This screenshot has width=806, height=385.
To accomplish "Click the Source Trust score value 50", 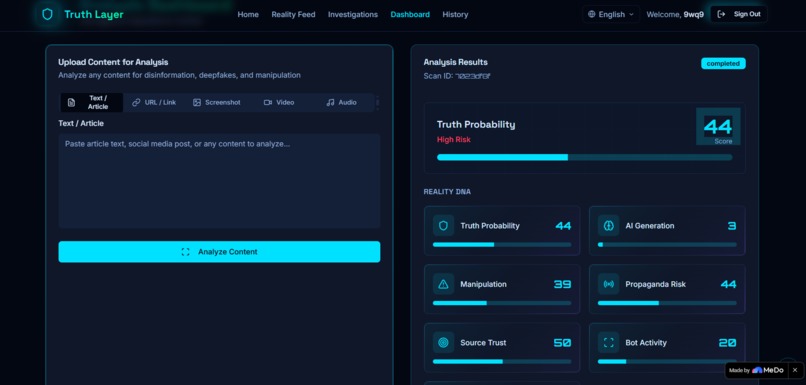I will pos(562,343).
